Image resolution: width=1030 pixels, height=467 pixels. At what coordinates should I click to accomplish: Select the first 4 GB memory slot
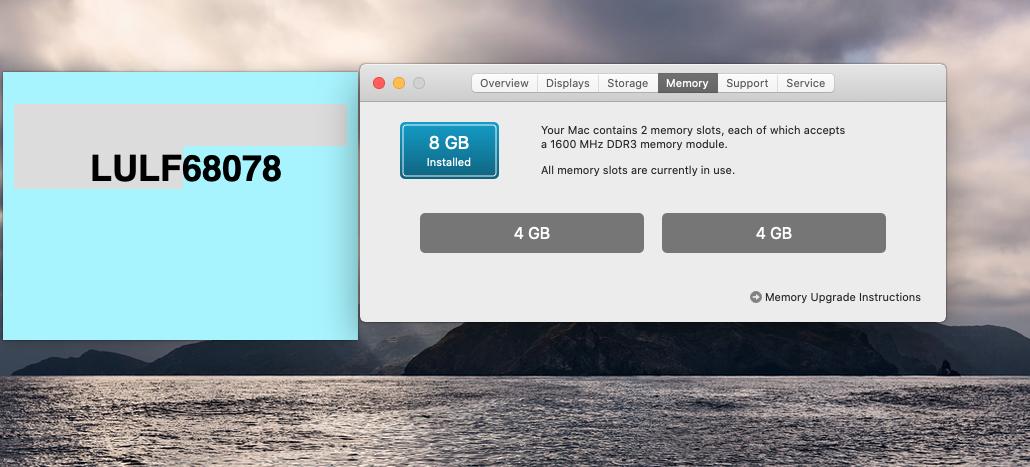pyautogui.click(x=531, y=233)
